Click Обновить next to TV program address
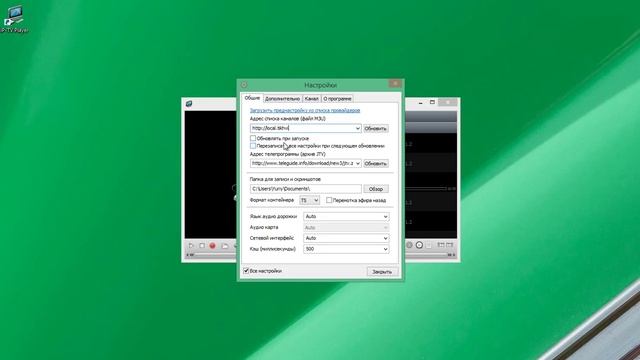Image resolution: width=640 pixels, height=360 pixels. (376, 164)
